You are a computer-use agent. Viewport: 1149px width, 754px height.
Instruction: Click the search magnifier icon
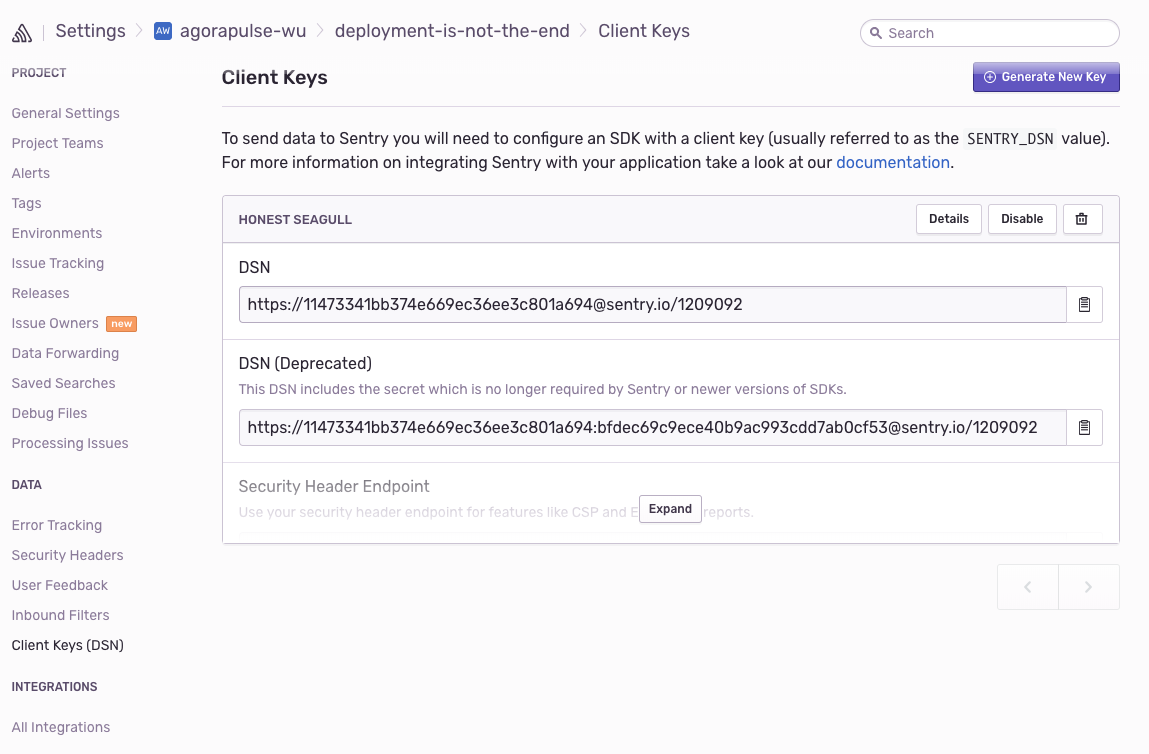876,33
